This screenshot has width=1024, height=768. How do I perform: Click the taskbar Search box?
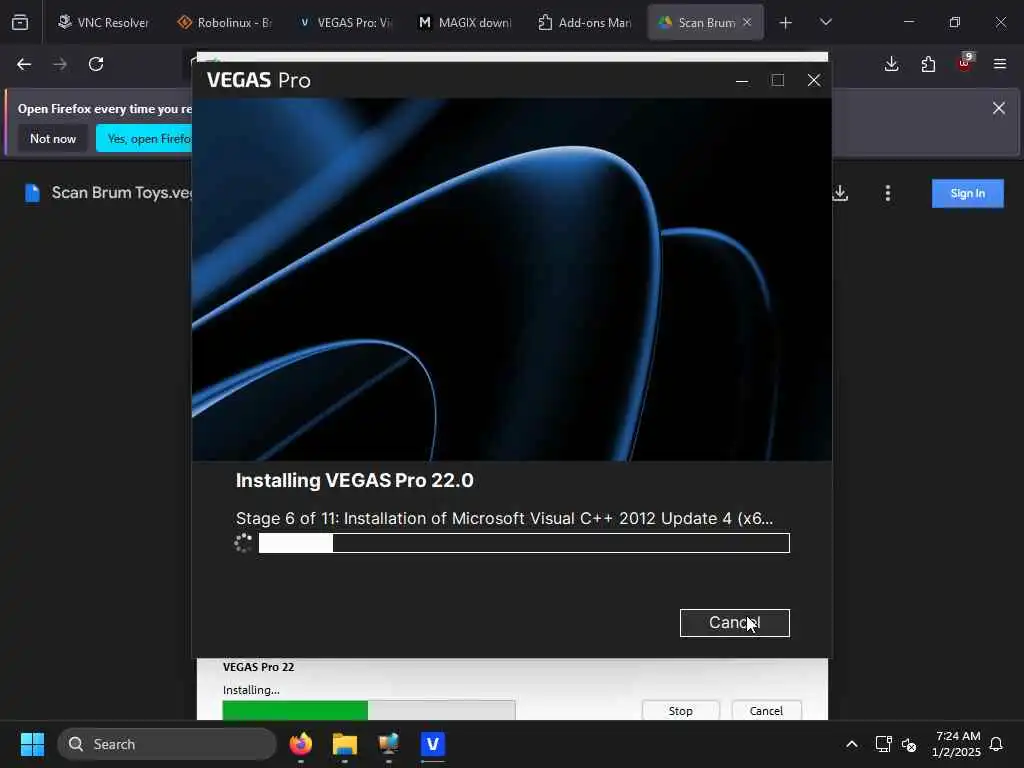click(167, 744)
